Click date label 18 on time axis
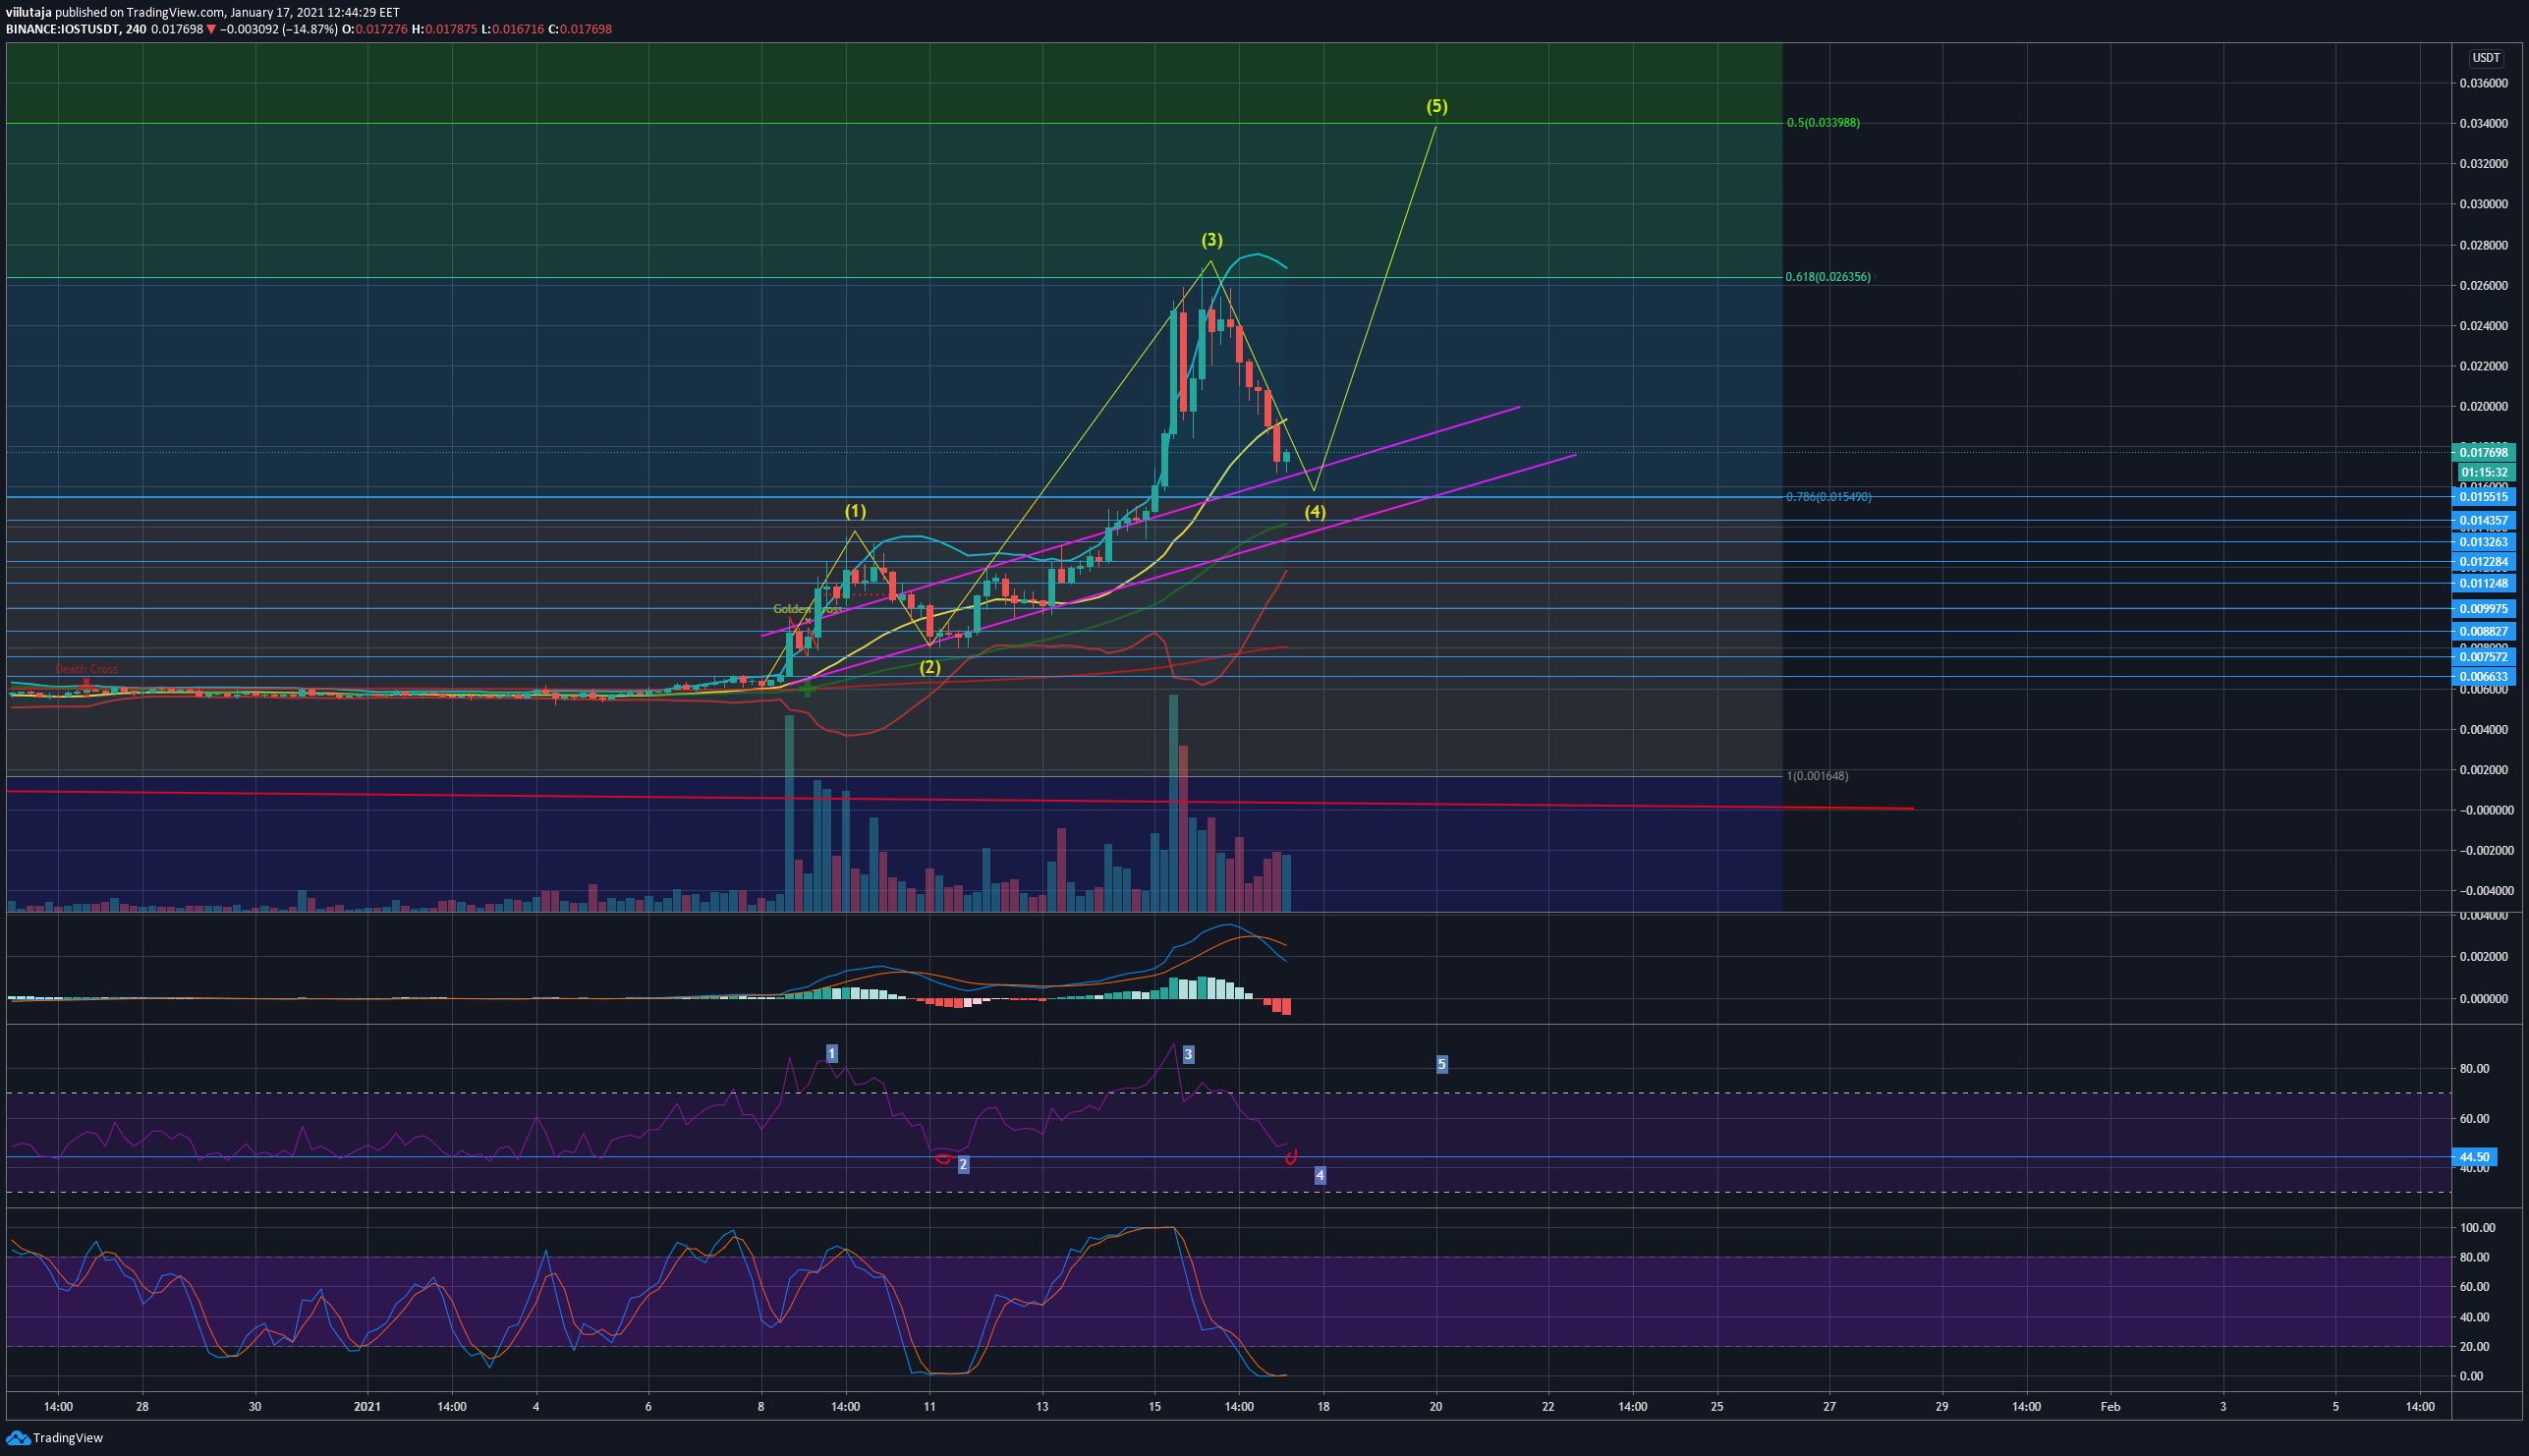The height and width of the screenshot is (1456, 2529). (x=1323, y=1407)
